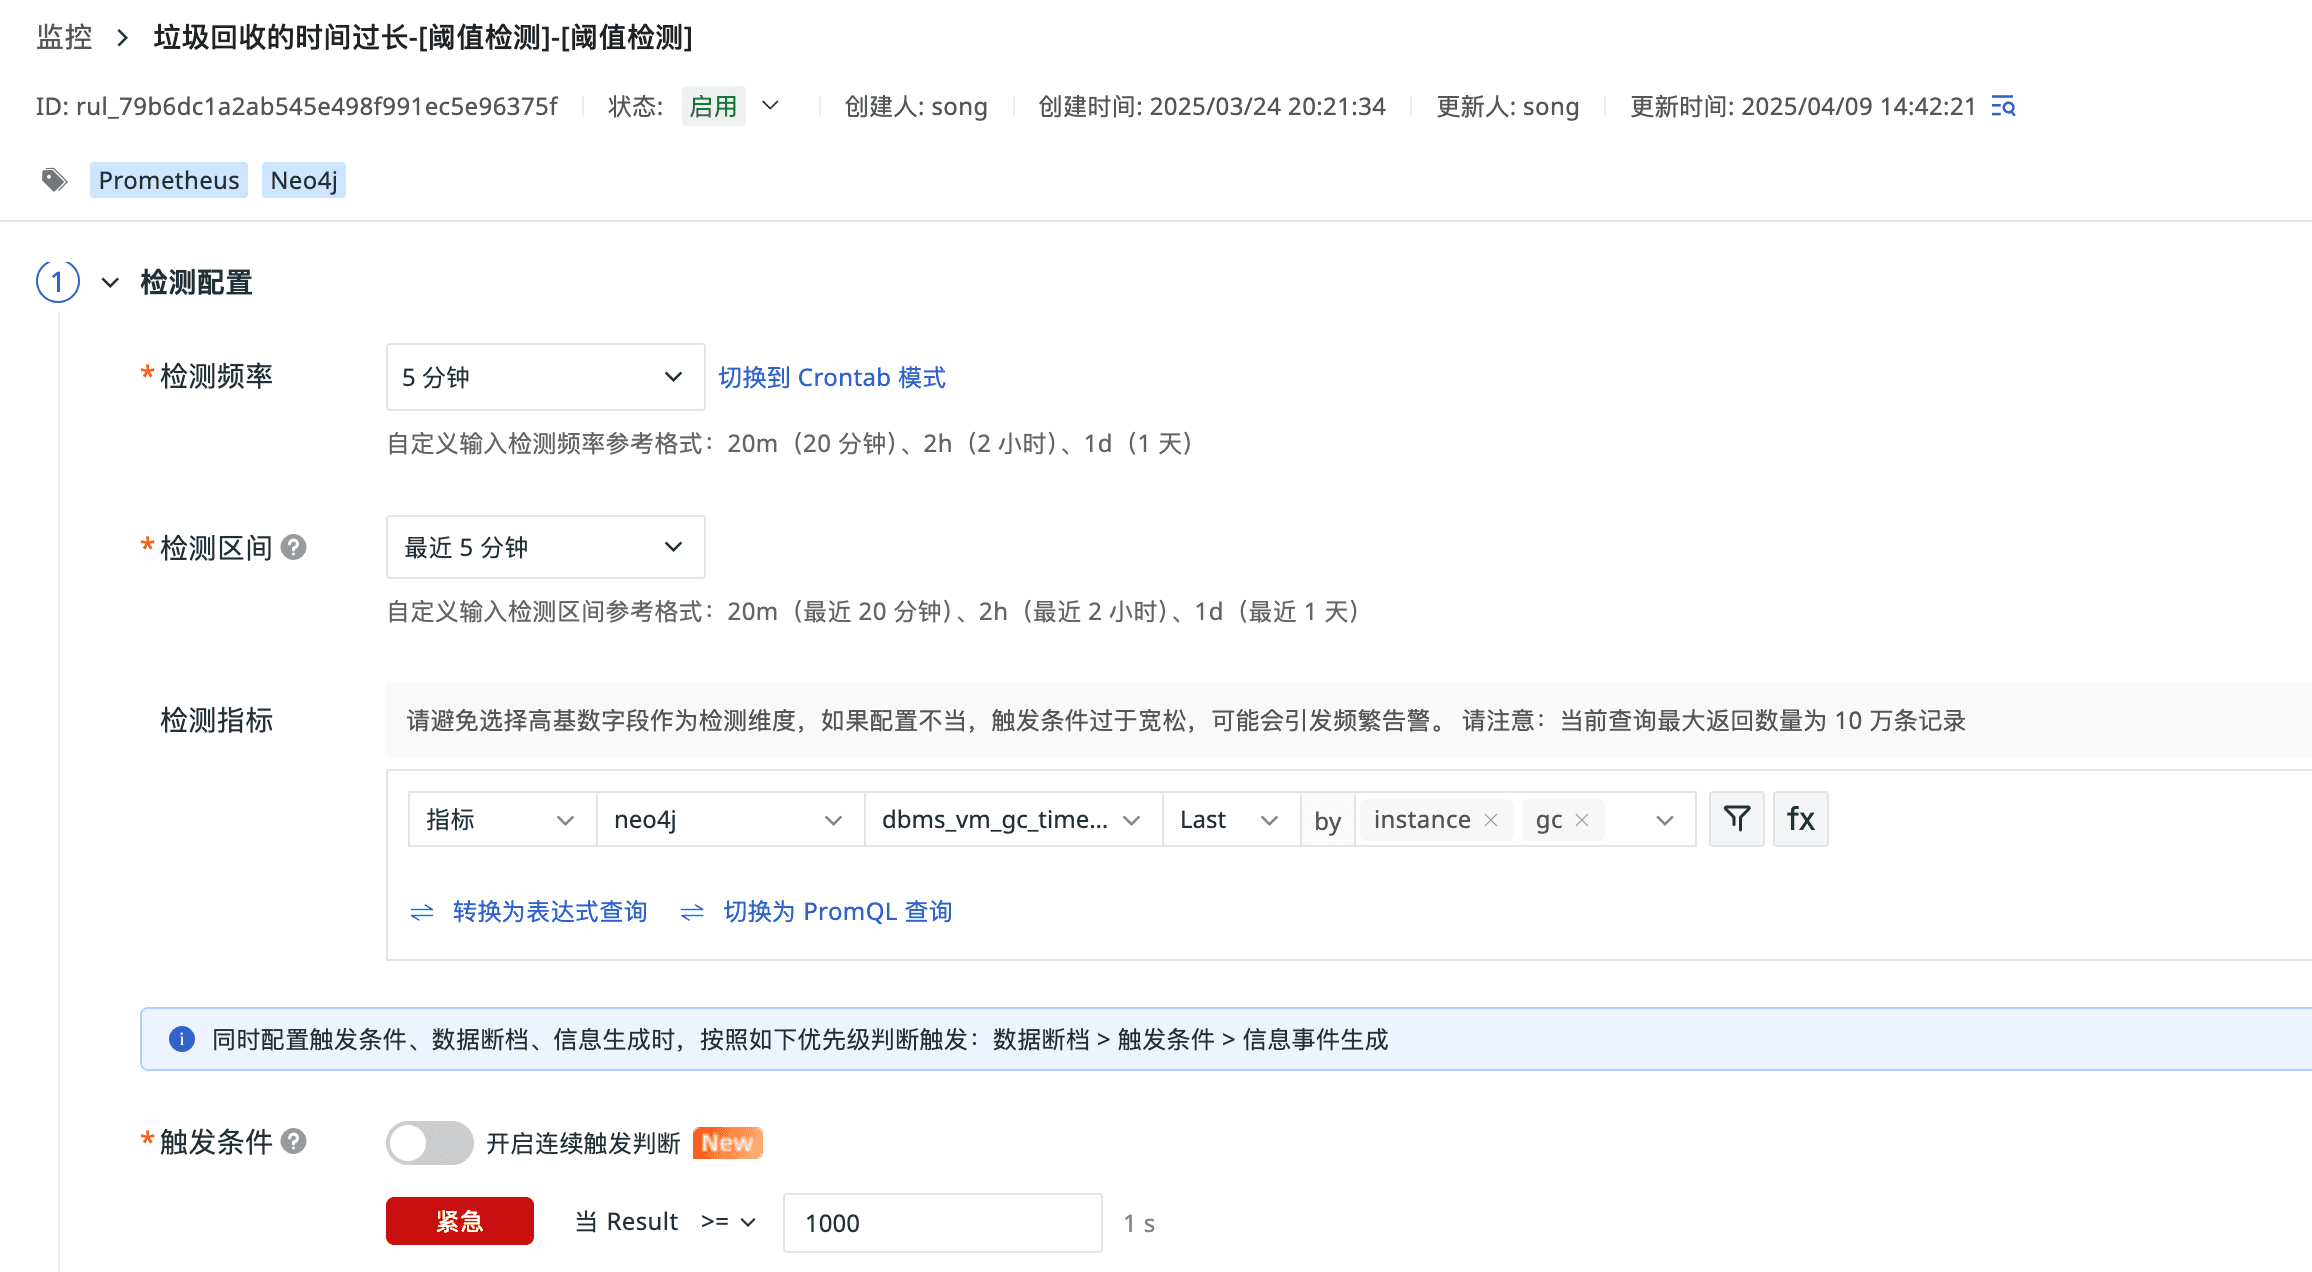2312x1272 pixels.
Task: Open the filter funnel icon
Action: coord(1736,819)
